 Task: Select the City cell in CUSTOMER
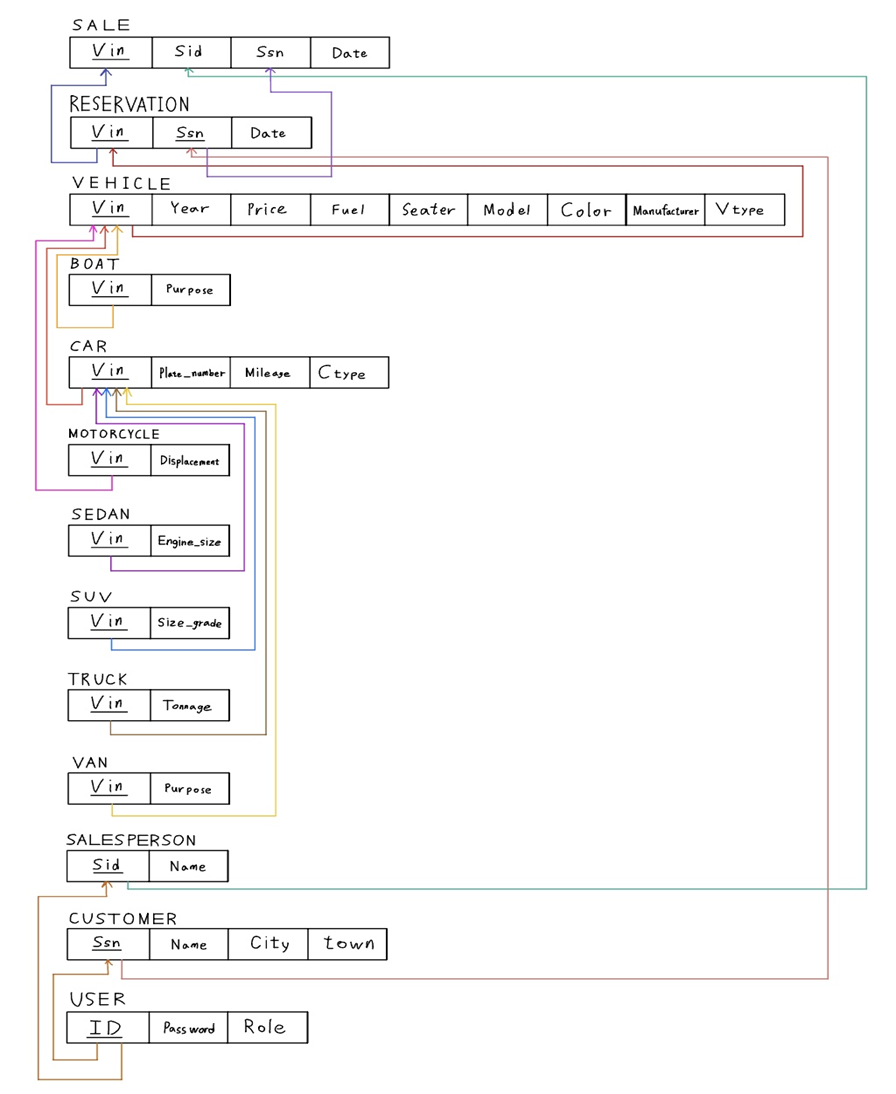pos(268,944)
